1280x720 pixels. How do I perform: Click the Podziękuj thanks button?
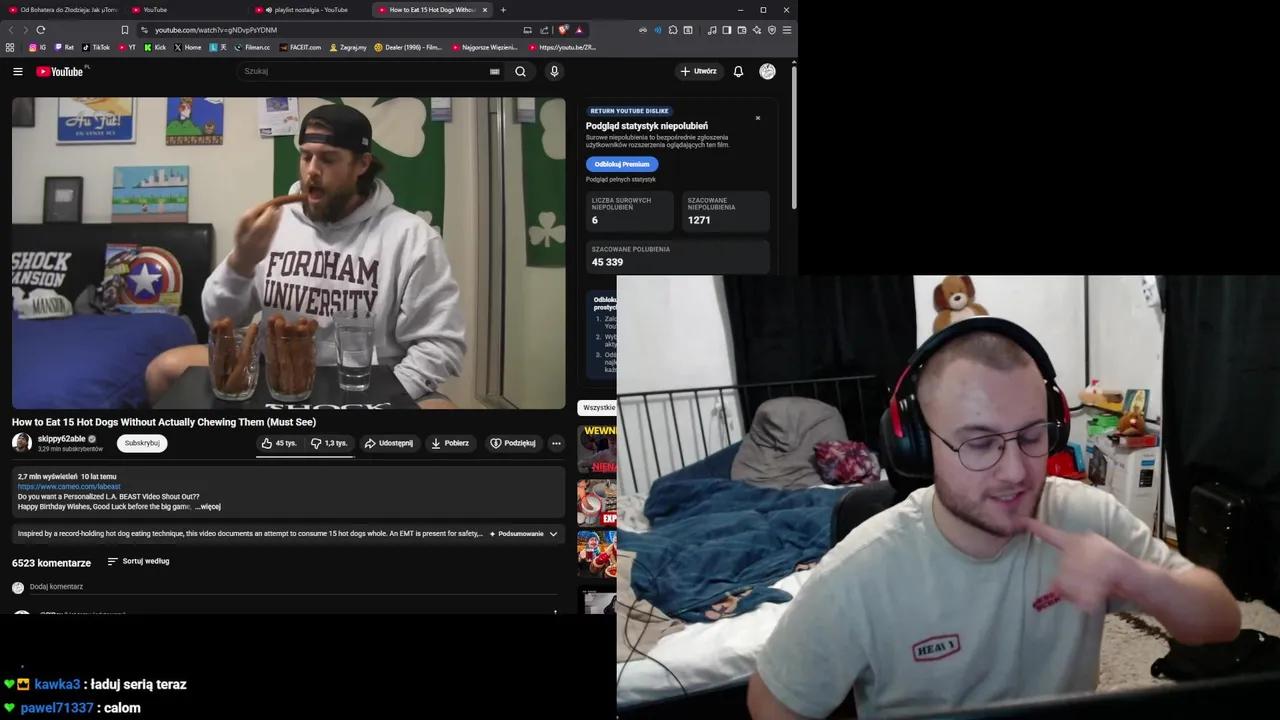[x=512, y=443]
